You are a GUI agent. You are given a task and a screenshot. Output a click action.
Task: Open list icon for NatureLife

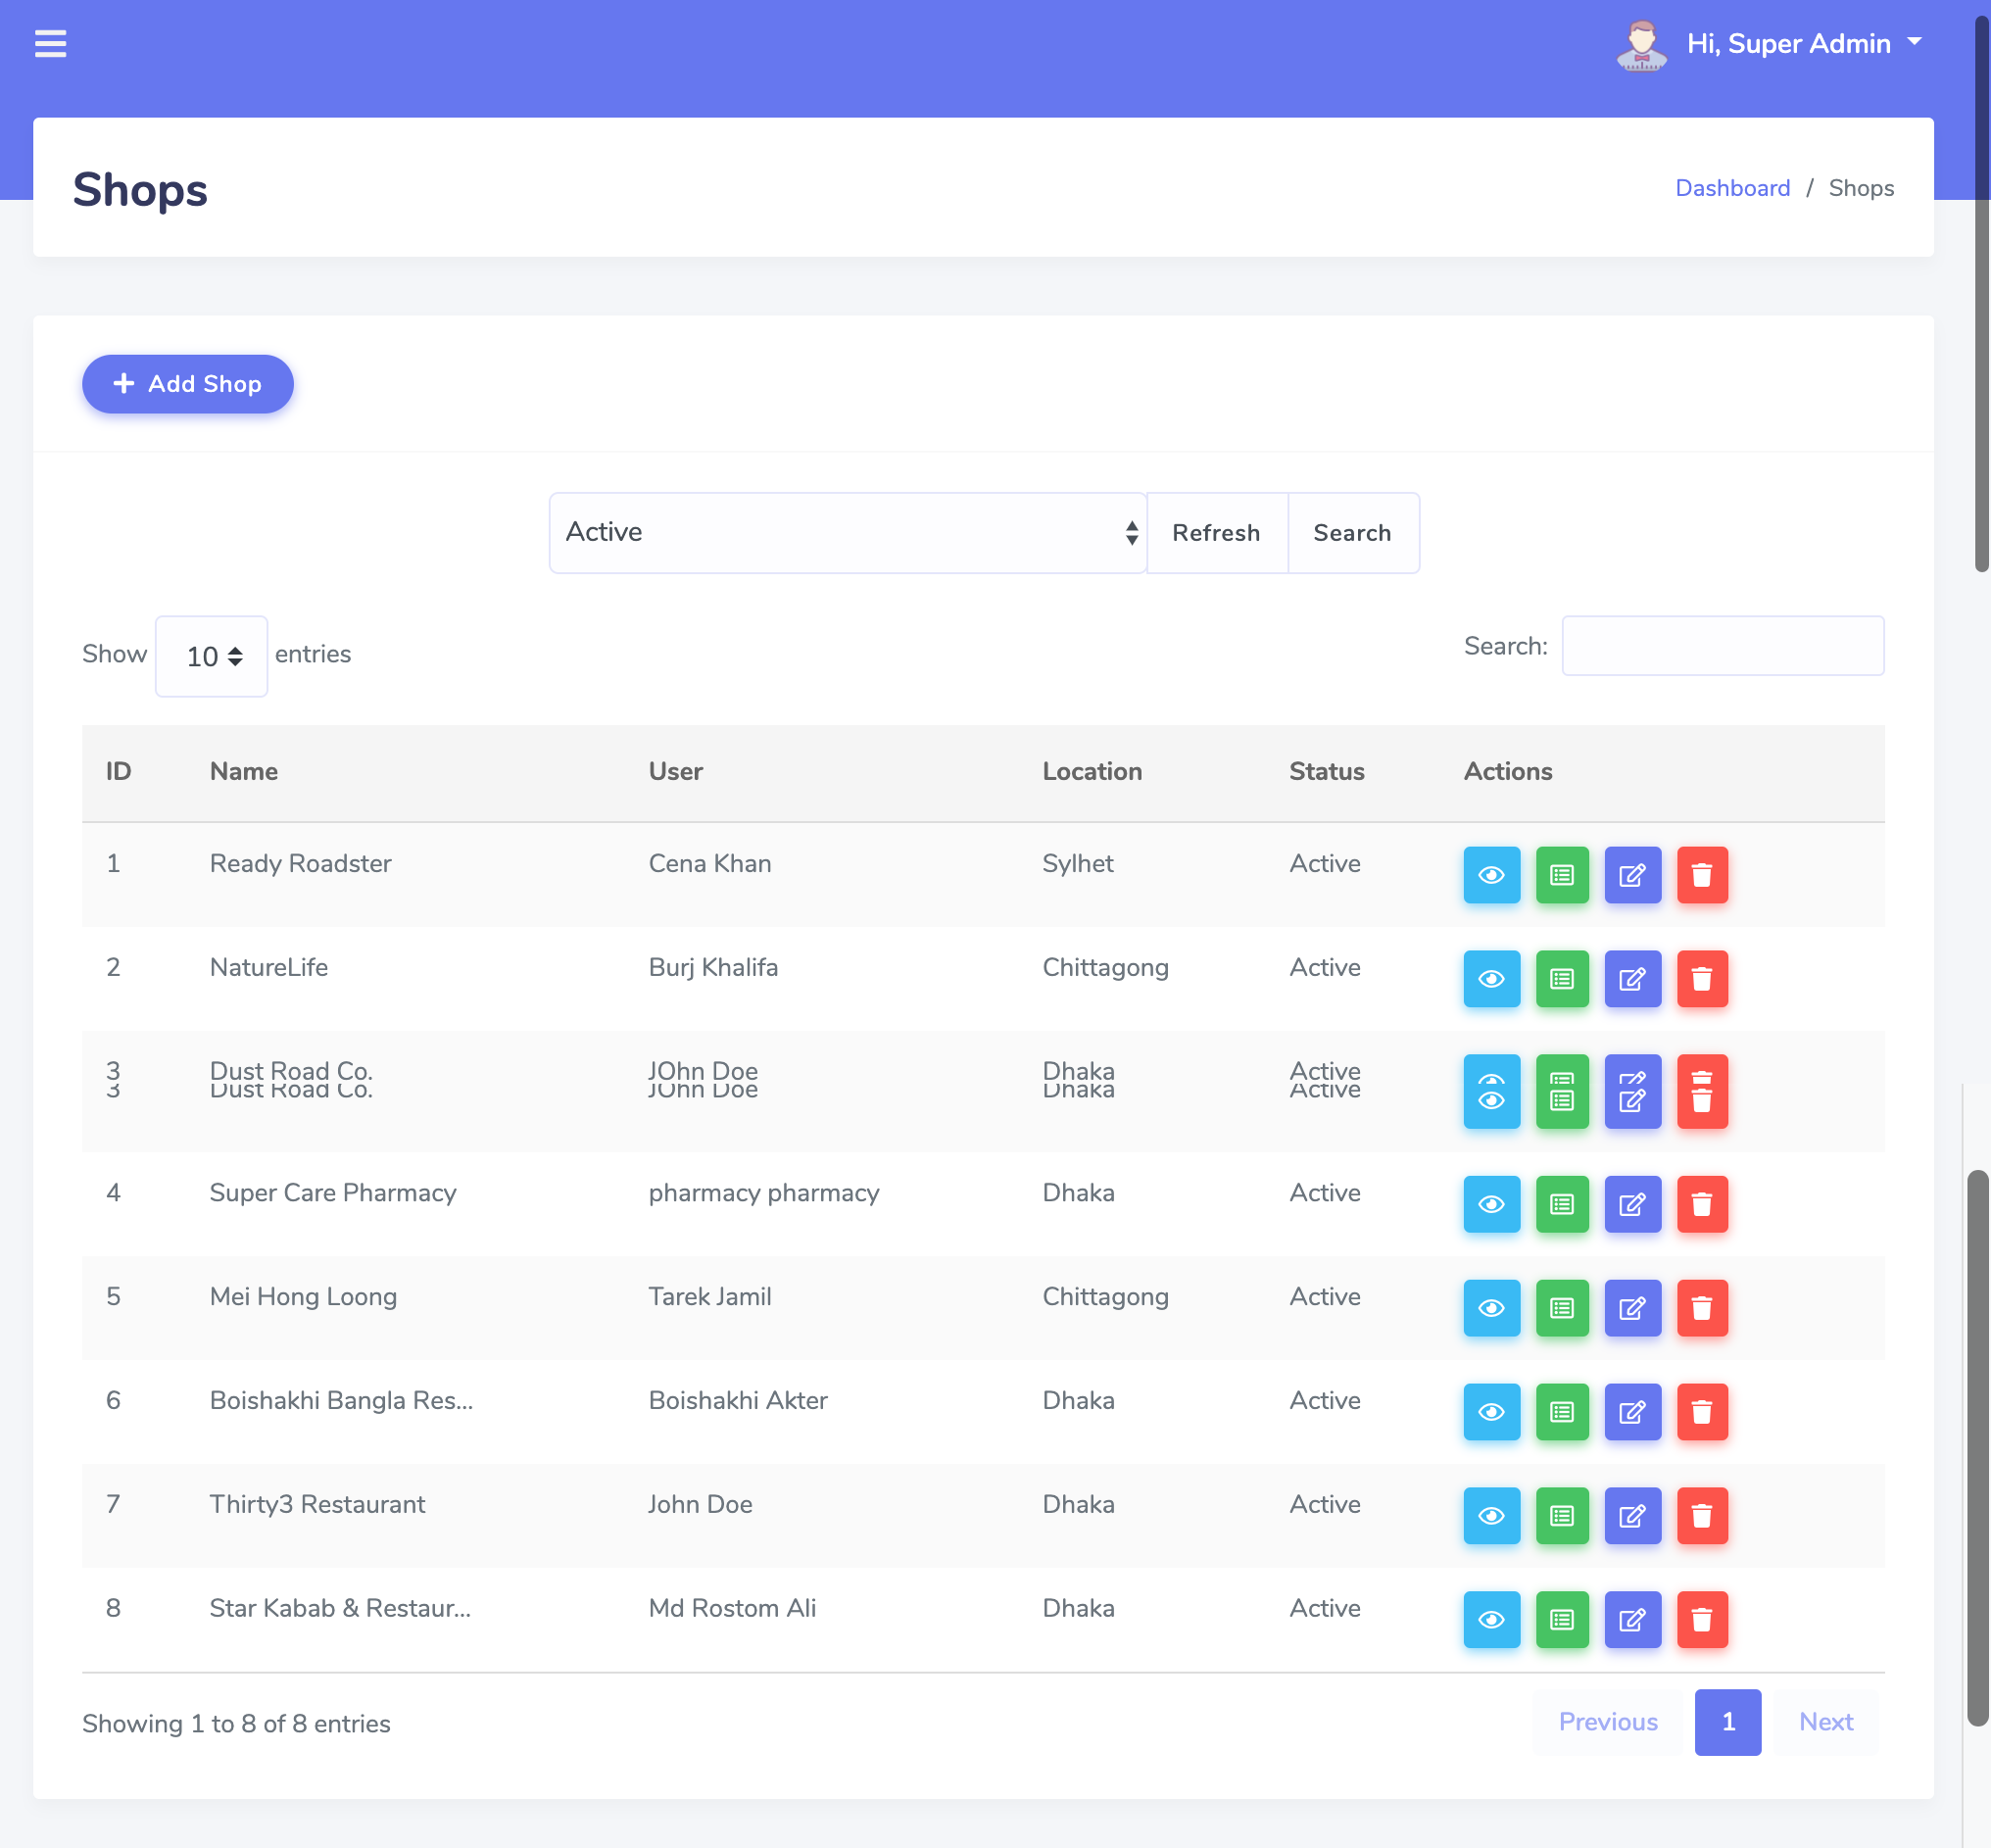[x=1561, y=979]
